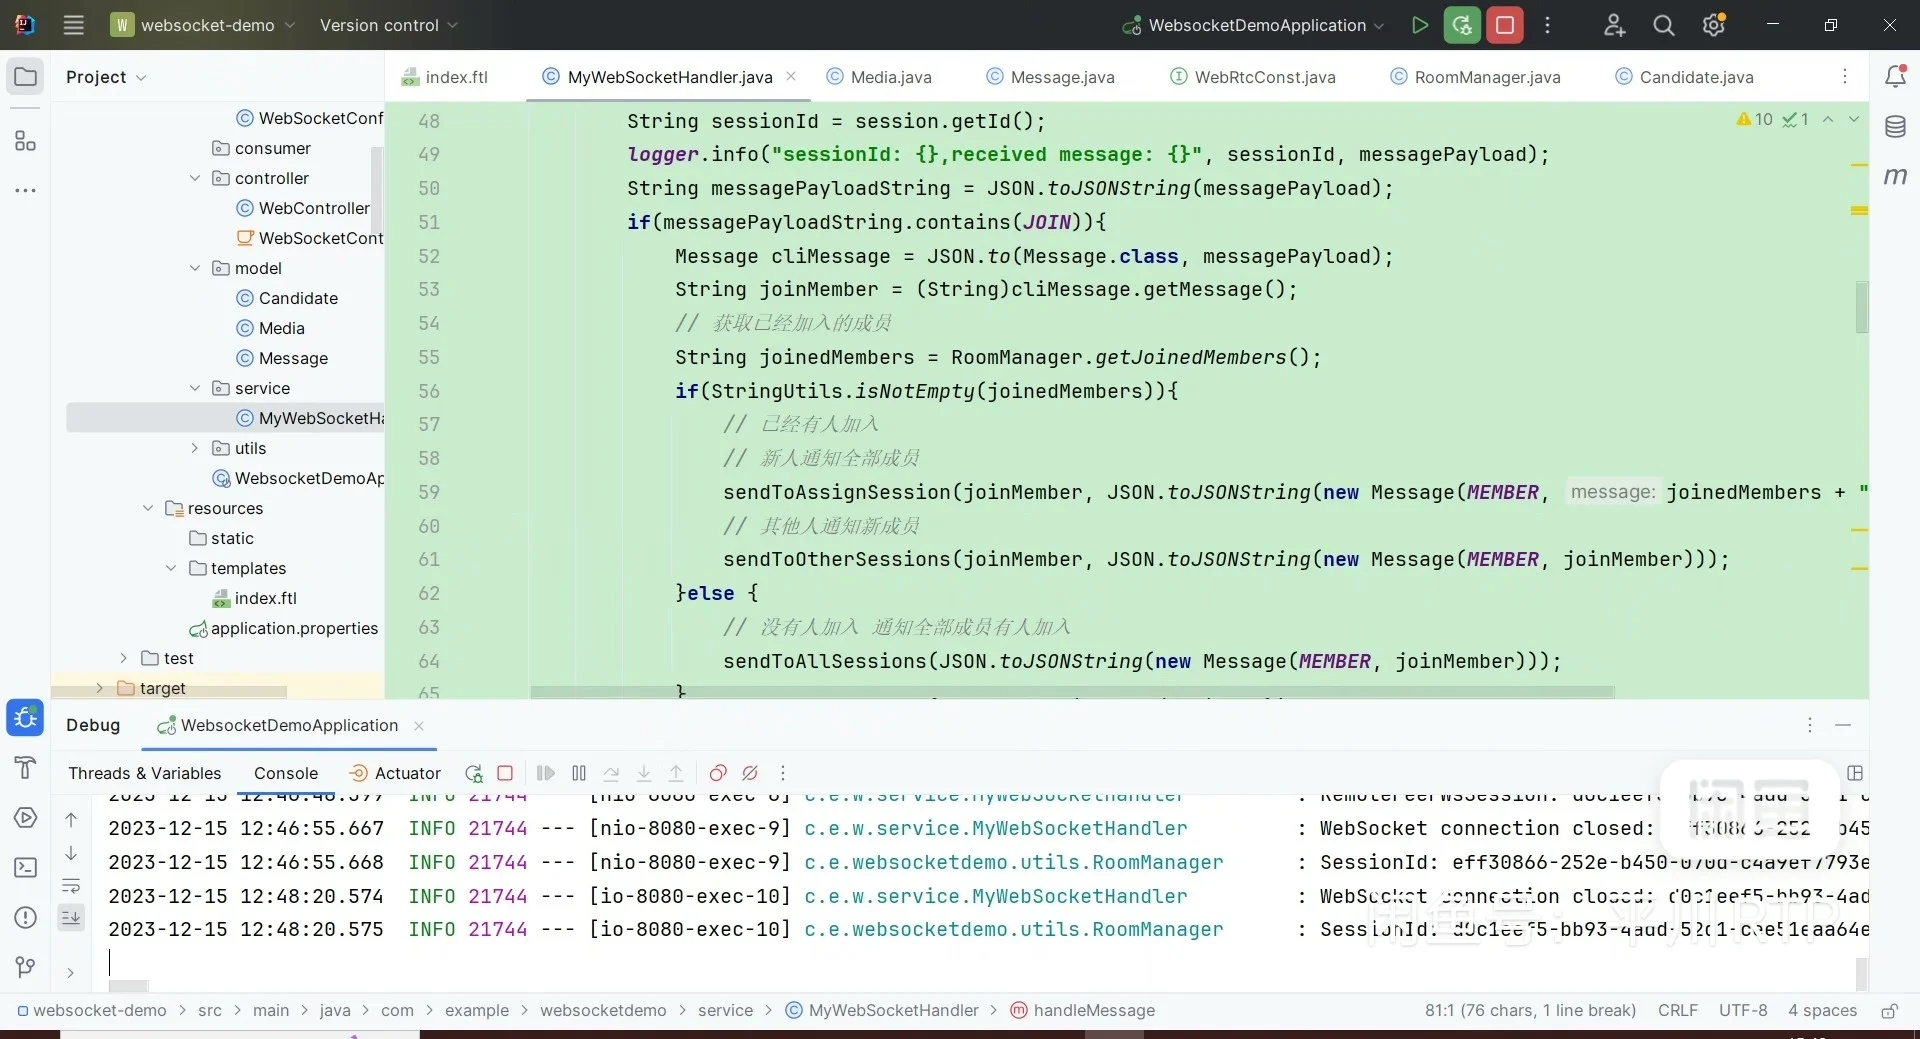
Task: Mute breakpoints in debug toolbar
Action: [x=750, y=773]
